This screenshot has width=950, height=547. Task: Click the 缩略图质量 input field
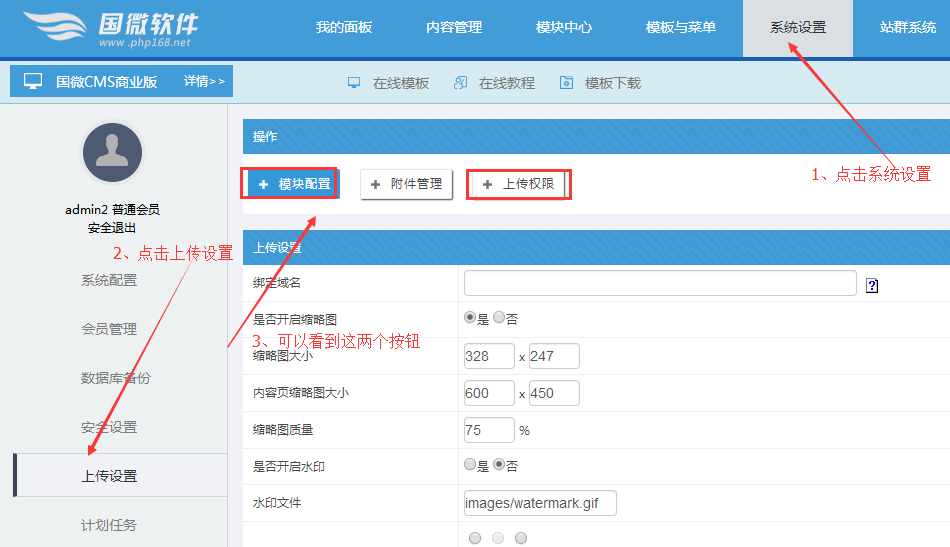tap(488, 430)
